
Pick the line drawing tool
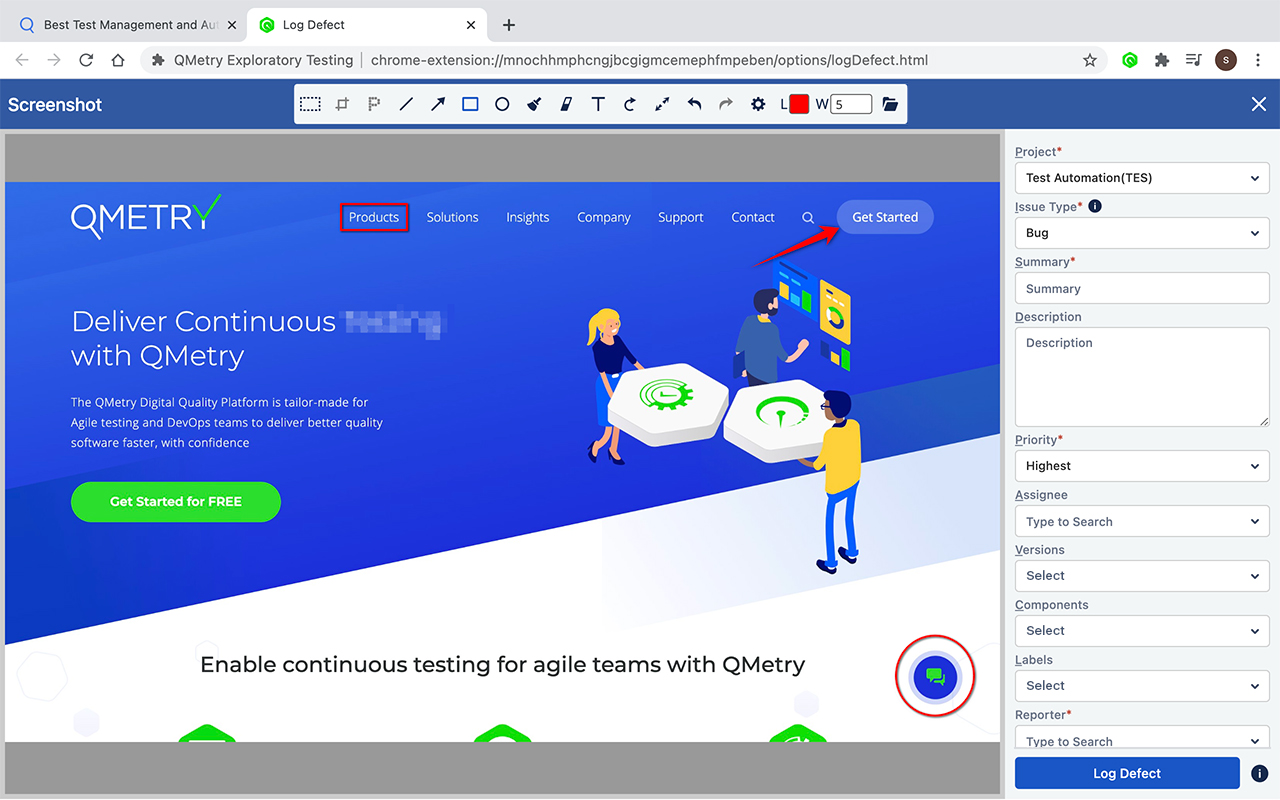click(x=405, y=104)
